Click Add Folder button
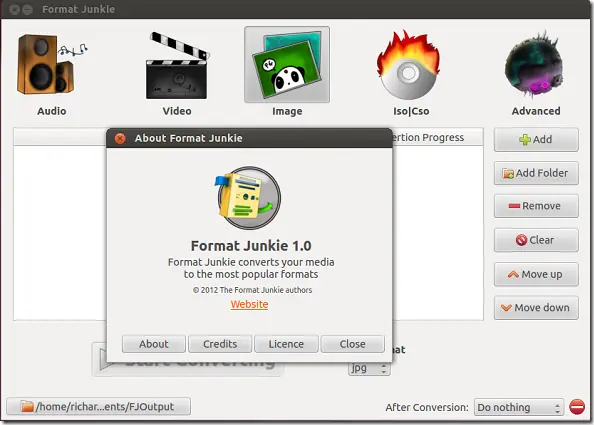This screenshot has width=594, height=425. pyautogui.click(x=536, y=173)
